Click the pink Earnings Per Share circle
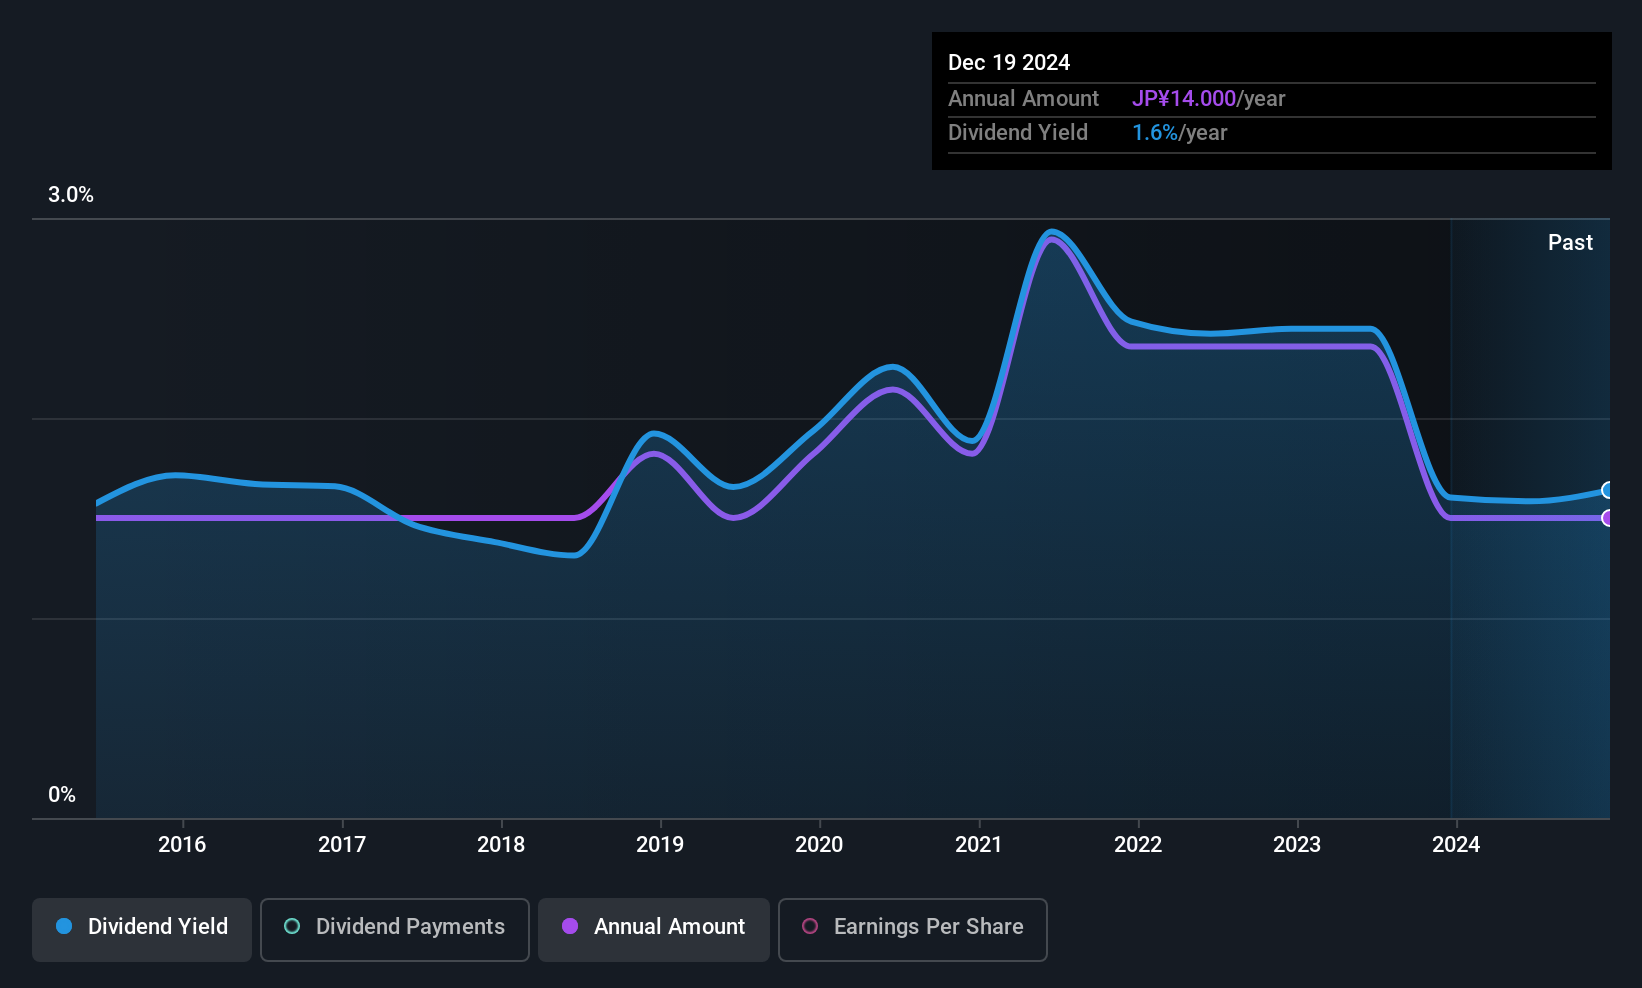 point(810,926)
